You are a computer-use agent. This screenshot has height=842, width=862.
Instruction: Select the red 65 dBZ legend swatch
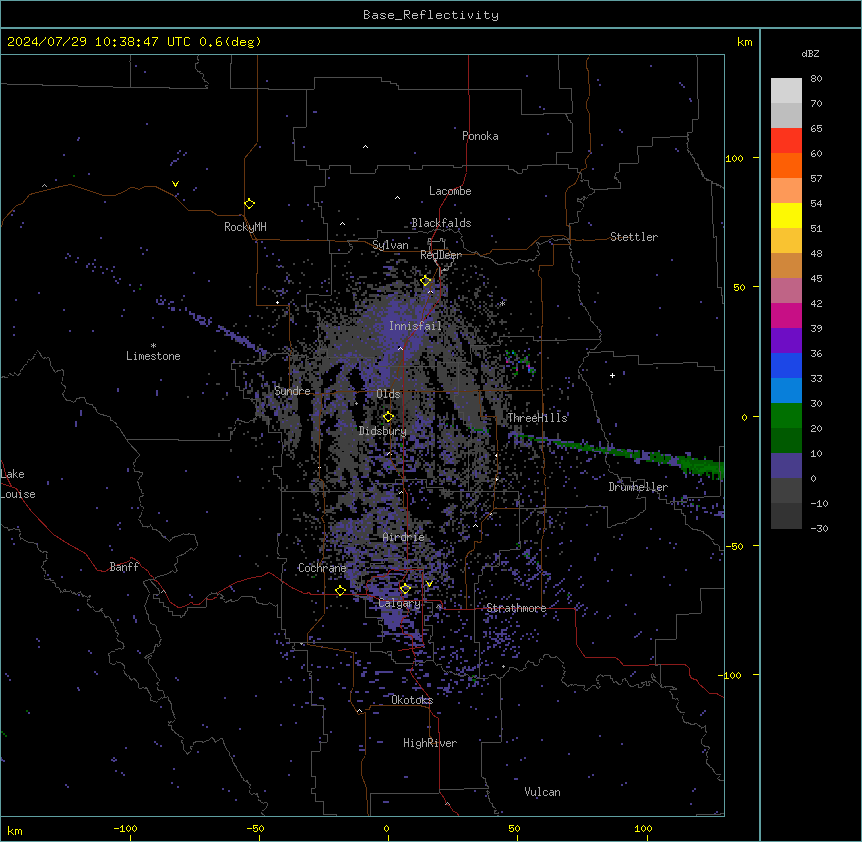[x=786, y=140]
